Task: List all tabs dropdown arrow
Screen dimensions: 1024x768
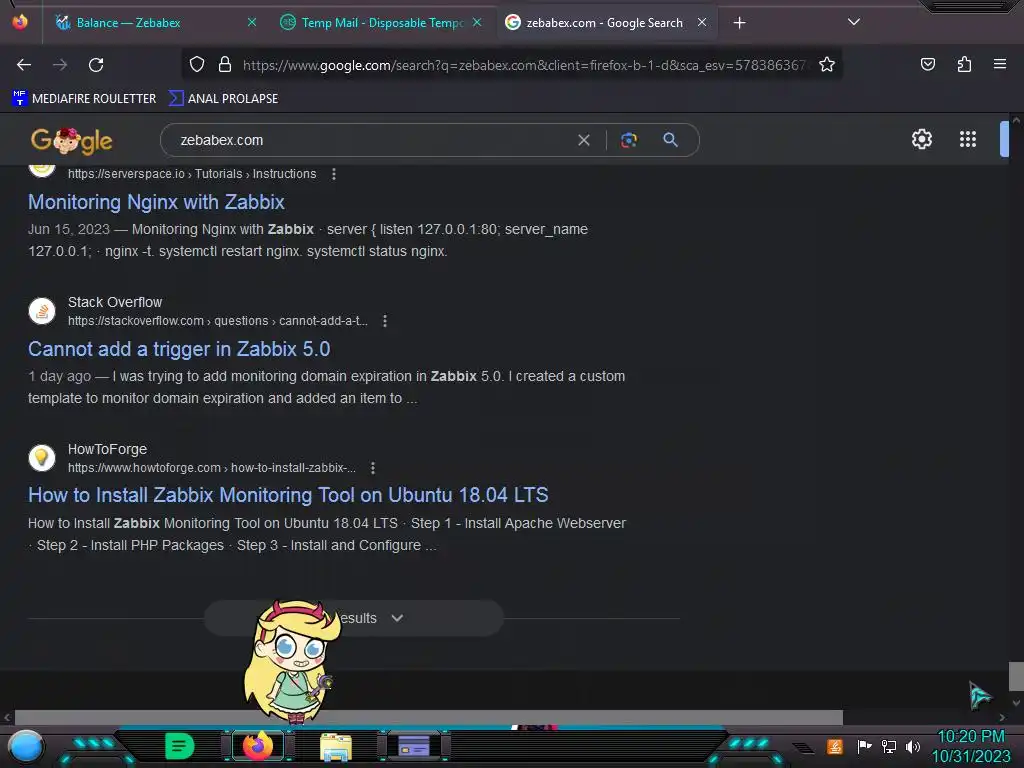Action: [x=854, y=22]
